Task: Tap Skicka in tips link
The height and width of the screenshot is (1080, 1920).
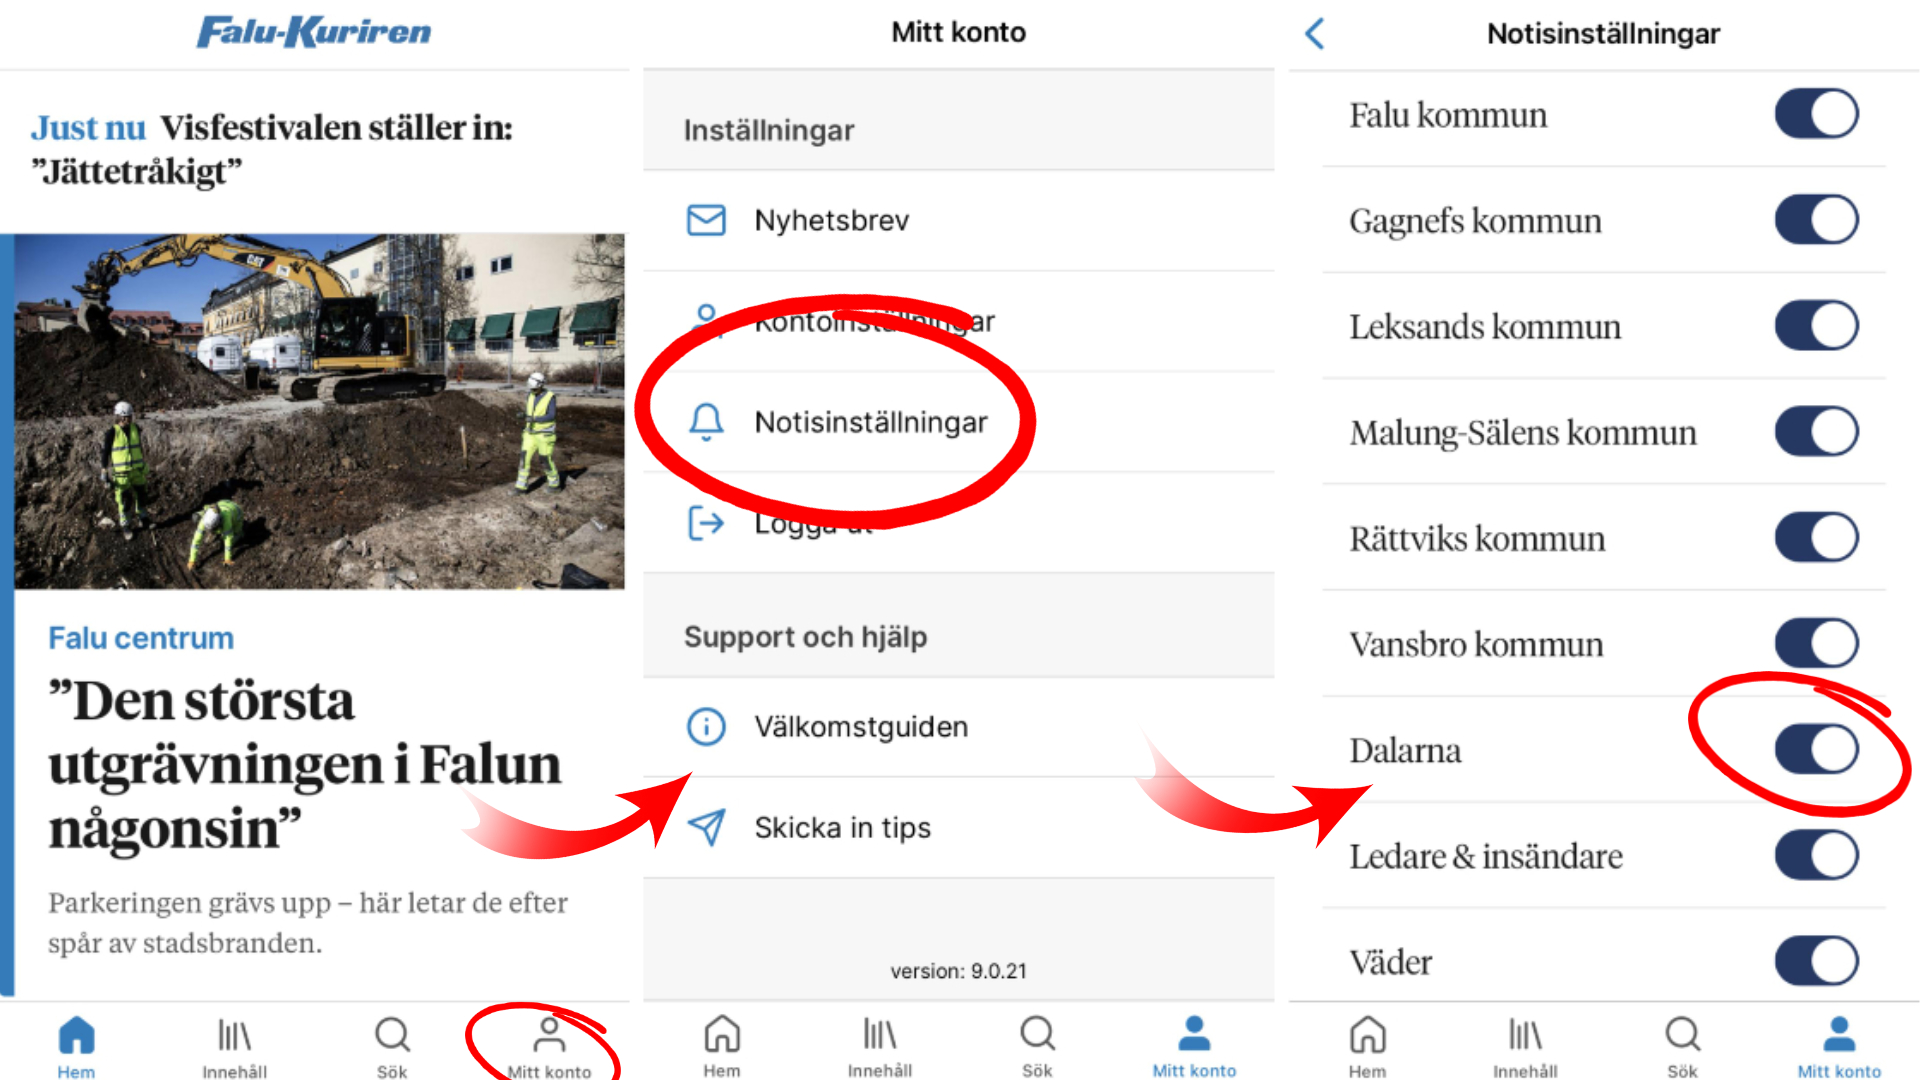Action: [844, 827]
